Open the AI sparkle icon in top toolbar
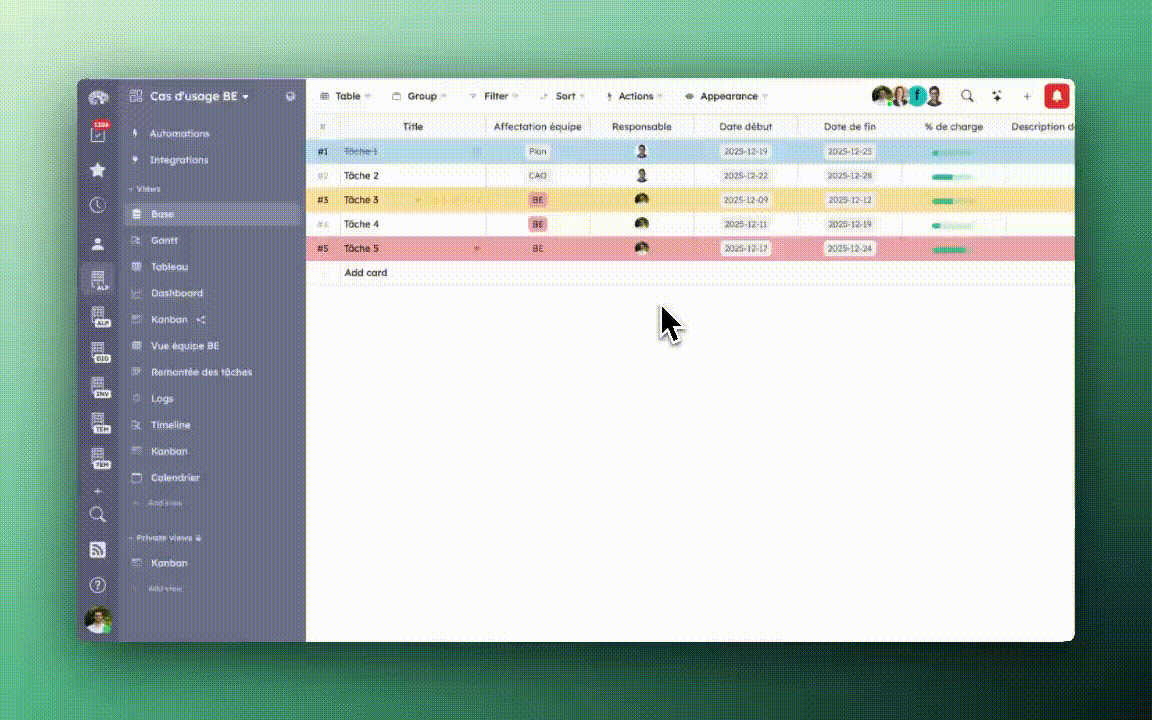Viewport: 1152px width, 720px height. coord(997,96)
